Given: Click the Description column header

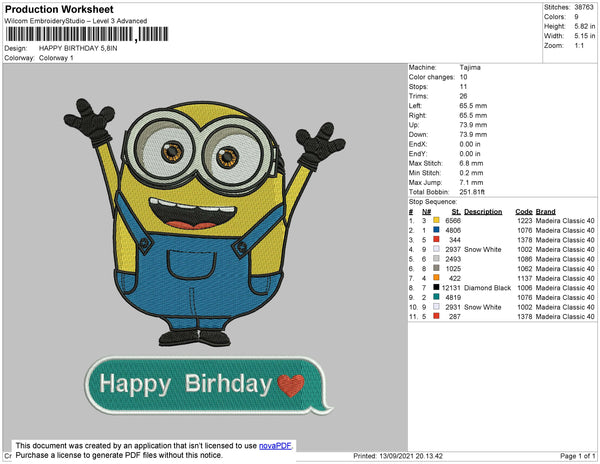Looking at the screenshot, I should pos(483,211).
